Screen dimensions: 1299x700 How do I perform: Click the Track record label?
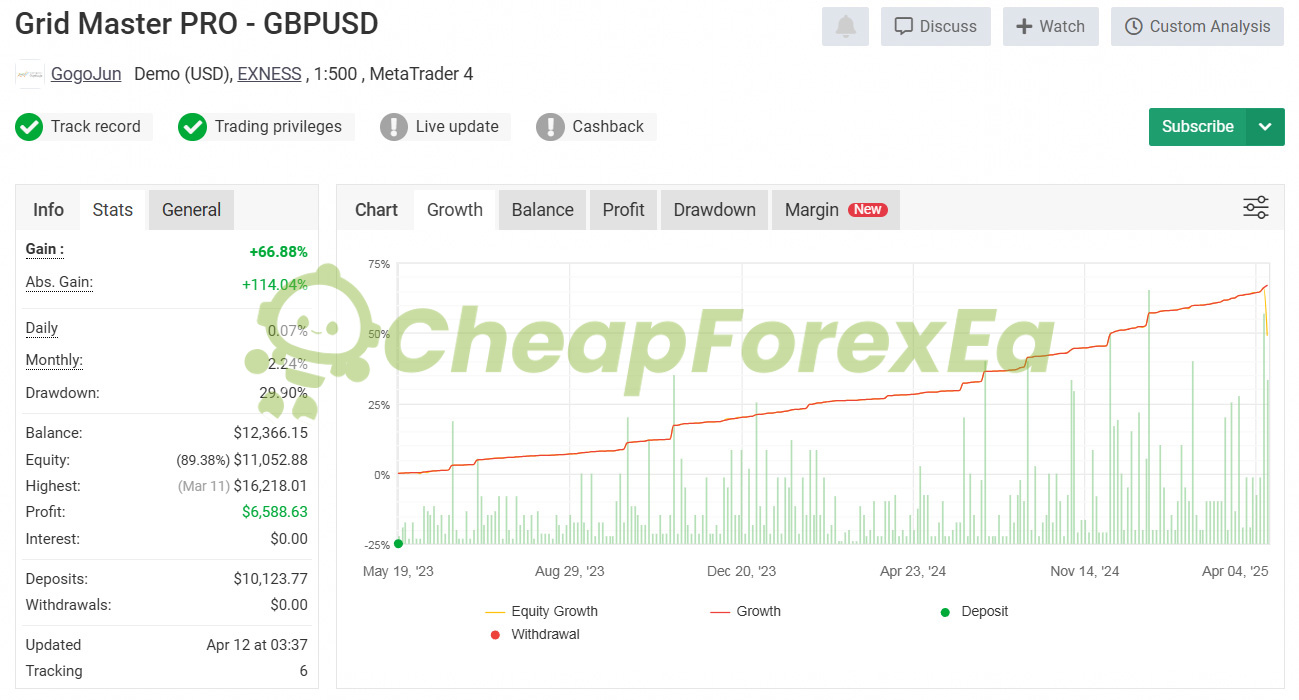pos(96,127)
